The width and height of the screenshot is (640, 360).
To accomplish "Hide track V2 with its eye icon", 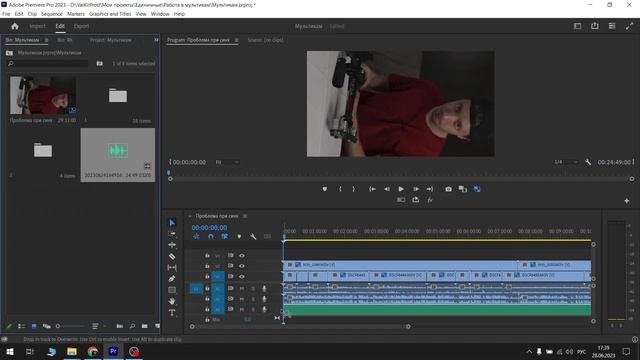I will point(242,266).
